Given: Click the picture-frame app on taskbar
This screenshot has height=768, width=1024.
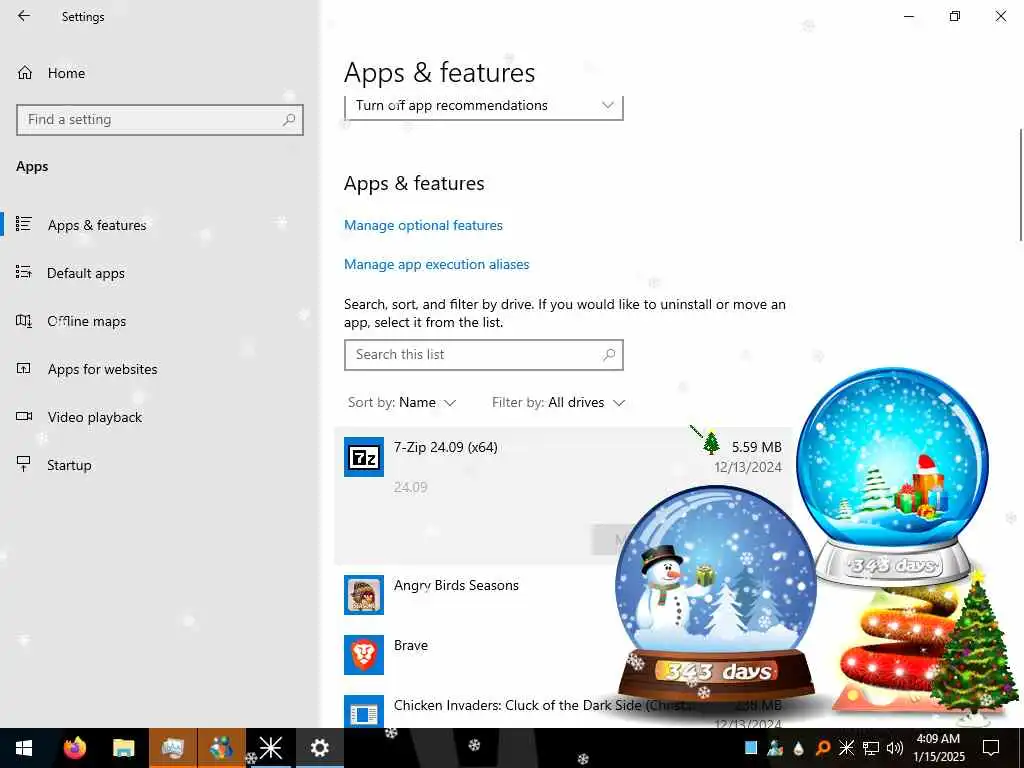Looking at the screenshot, I should pyautogui.click(x=172, y=748).
